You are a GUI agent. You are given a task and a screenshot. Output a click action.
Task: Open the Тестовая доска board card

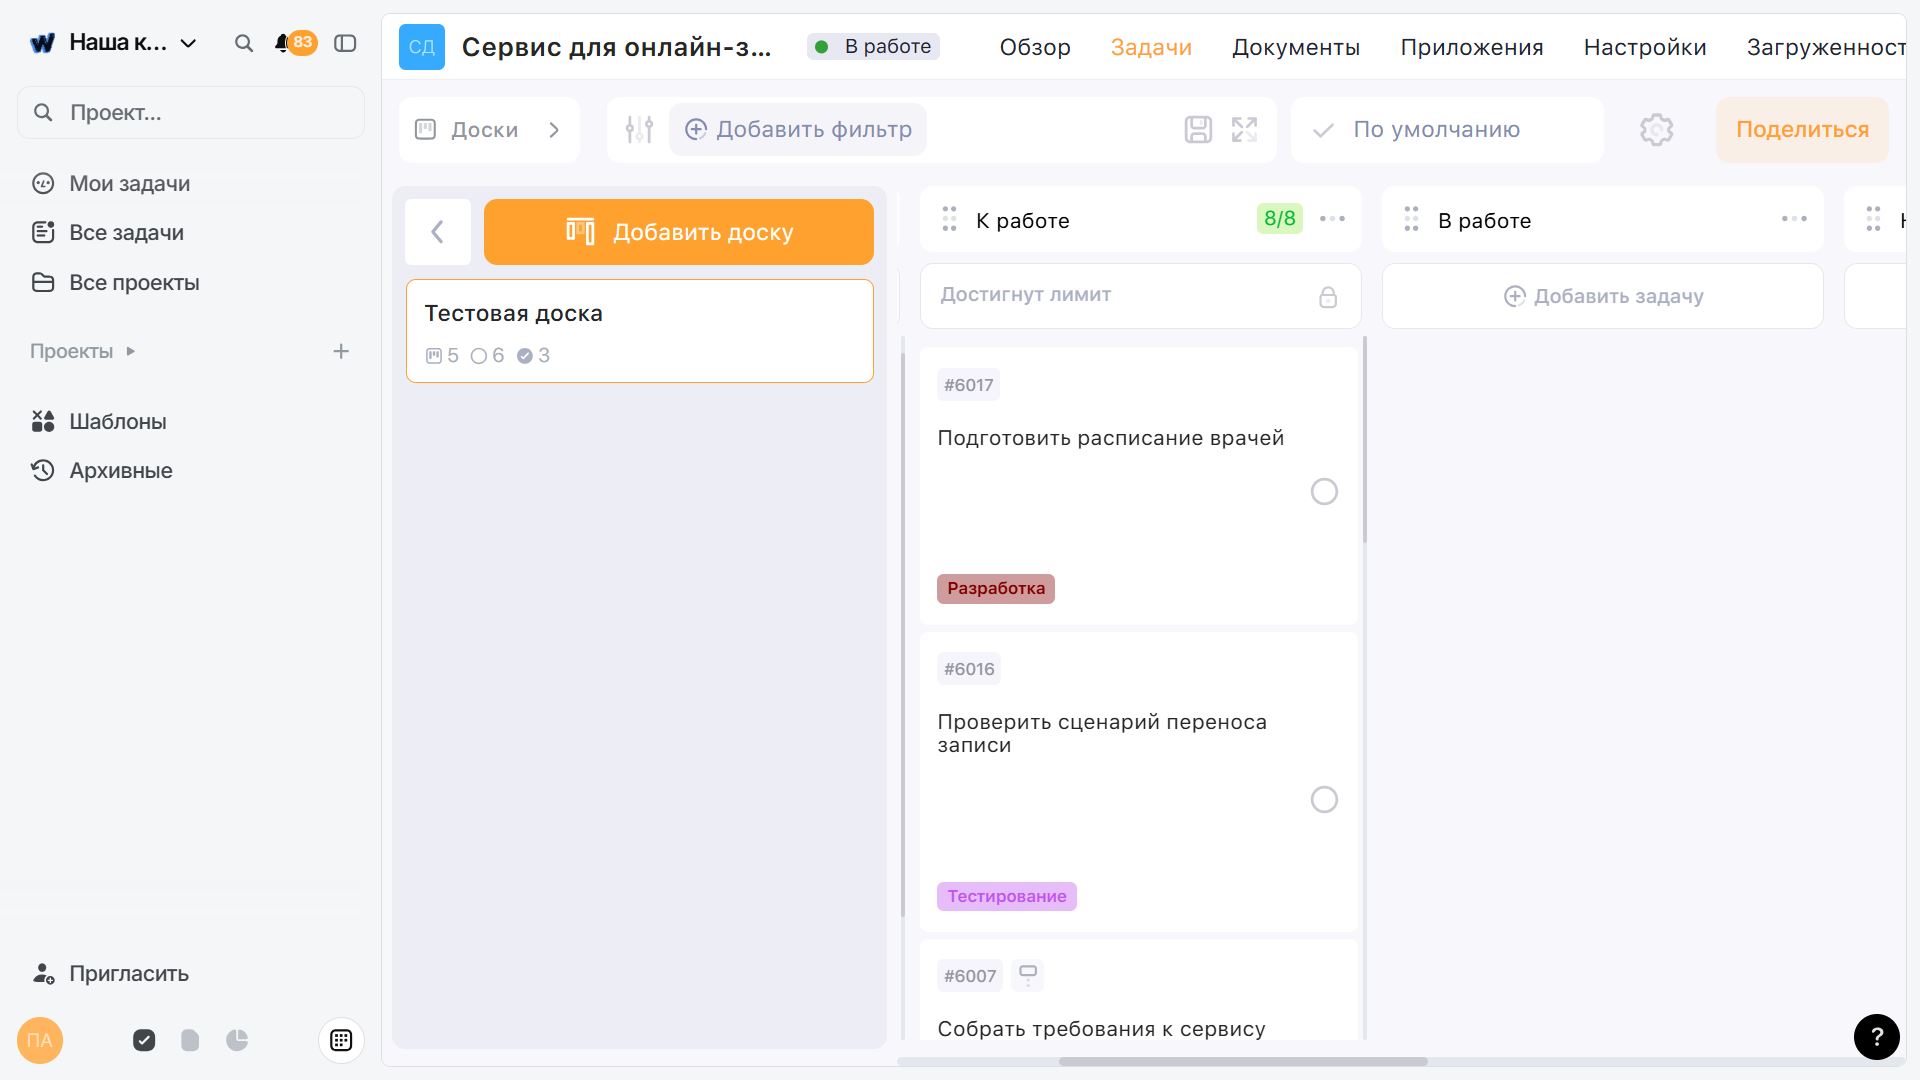(639, 331)
